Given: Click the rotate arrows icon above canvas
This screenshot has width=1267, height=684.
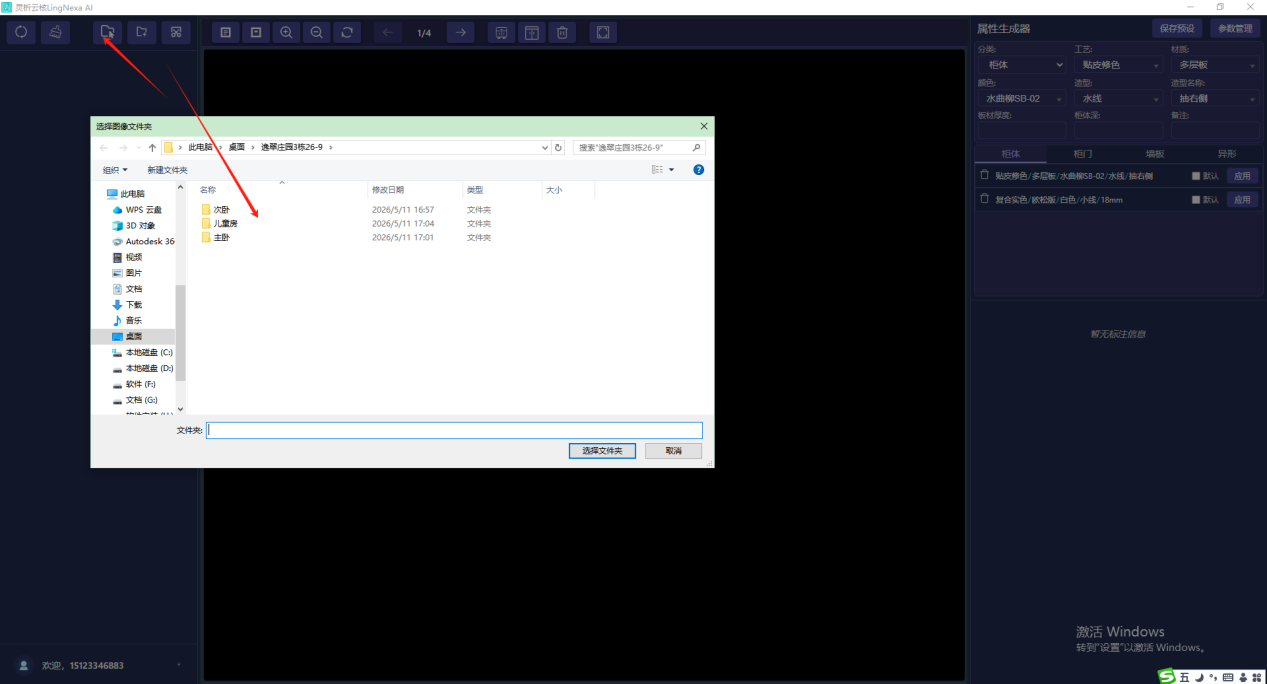Looking at the screenshot, I should click(346, 33).
